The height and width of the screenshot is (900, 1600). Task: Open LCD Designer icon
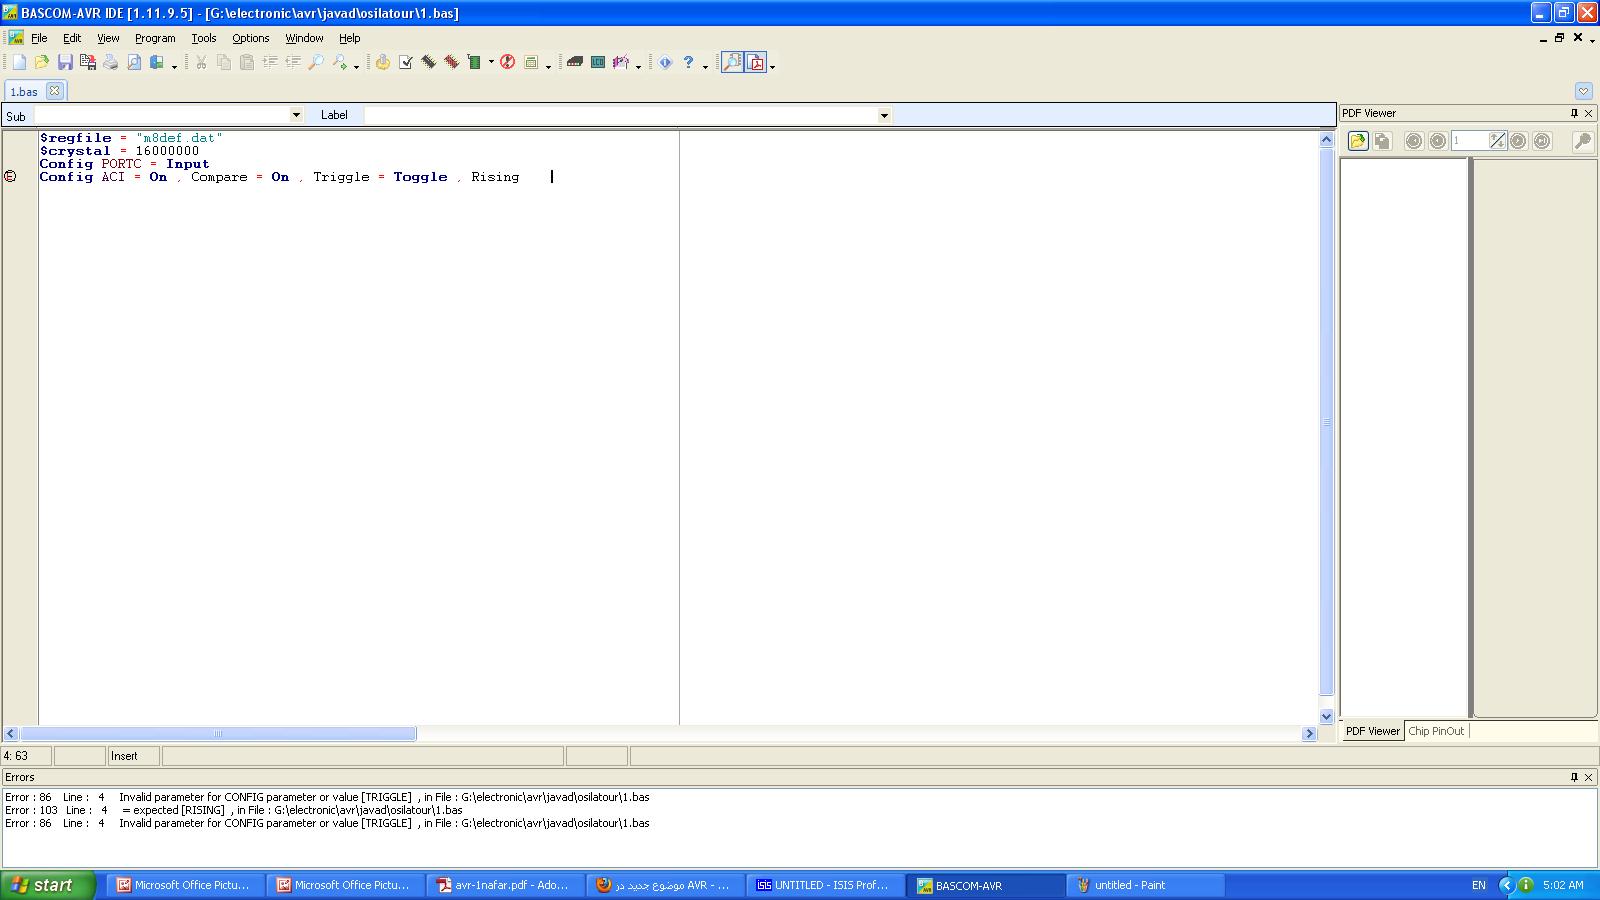[x=598, y=62]
